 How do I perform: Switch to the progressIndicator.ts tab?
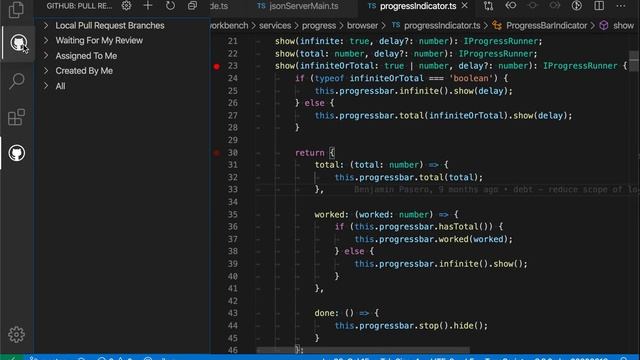click(418, 6)
